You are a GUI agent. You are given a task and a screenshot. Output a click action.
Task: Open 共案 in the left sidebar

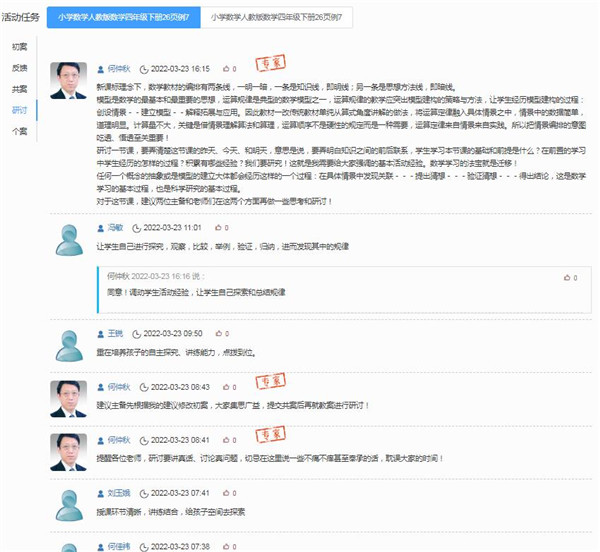20,89
